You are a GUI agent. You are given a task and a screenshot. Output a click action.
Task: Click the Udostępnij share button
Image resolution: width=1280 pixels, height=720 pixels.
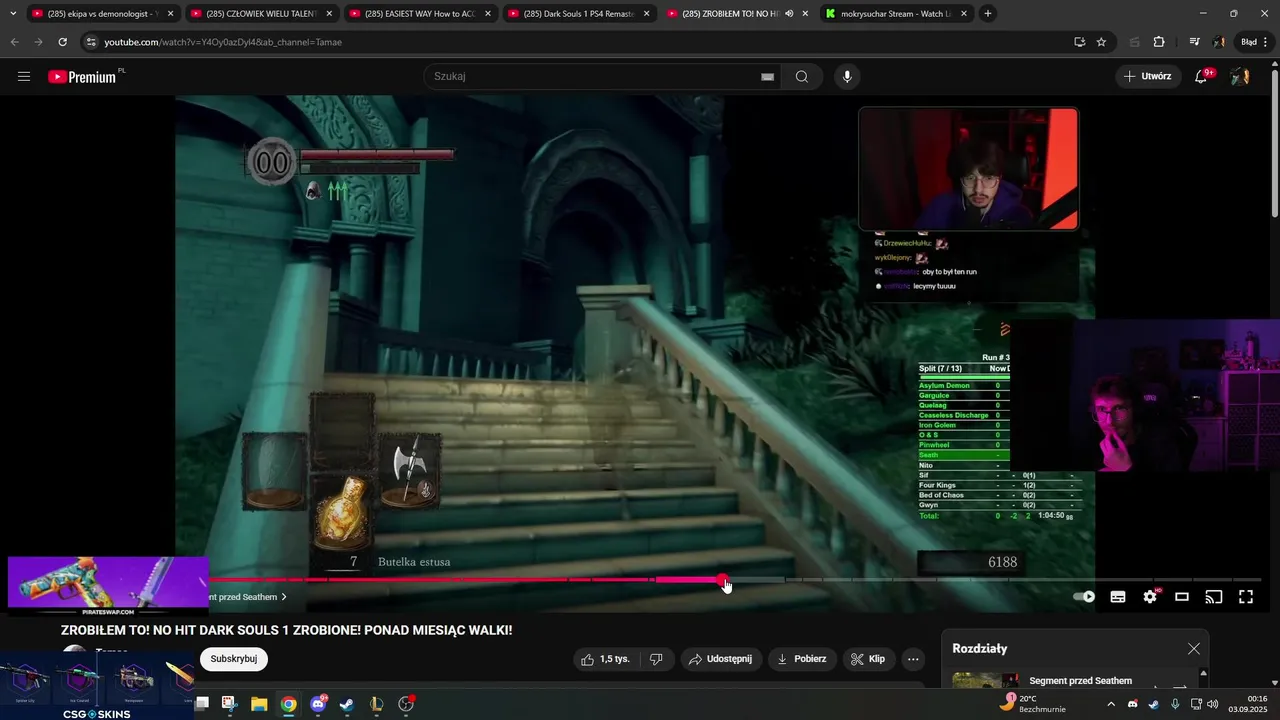coord(722,659)
